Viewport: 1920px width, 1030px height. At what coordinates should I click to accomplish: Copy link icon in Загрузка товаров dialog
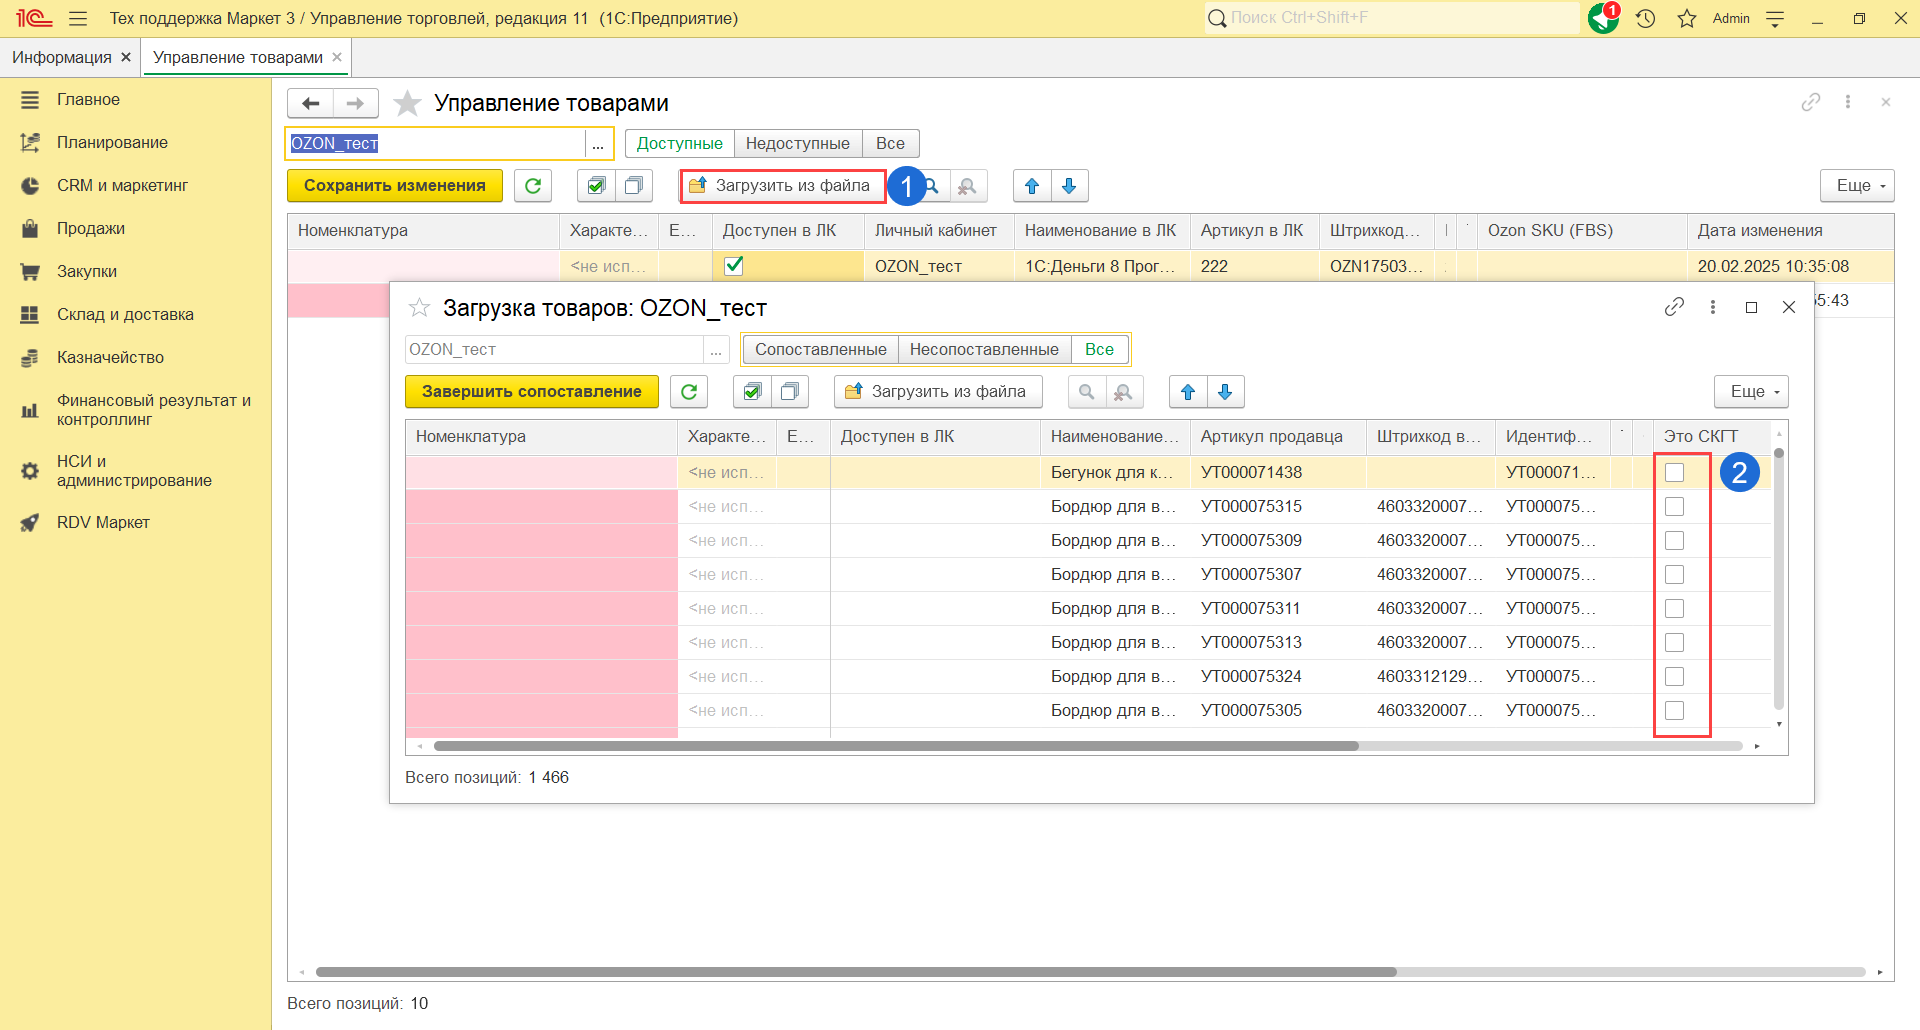[x=1674, y=307]
